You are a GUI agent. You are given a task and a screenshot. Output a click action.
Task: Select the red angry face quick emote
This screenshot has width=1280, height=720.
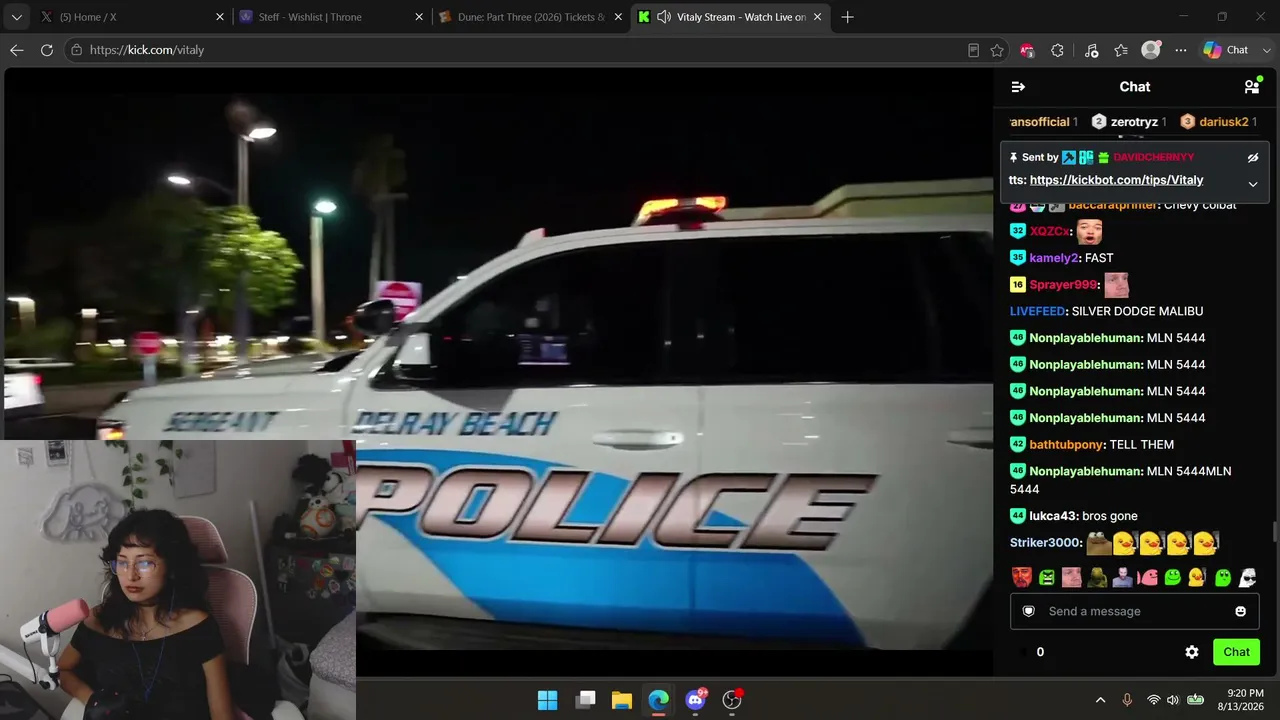(1021, 577)
